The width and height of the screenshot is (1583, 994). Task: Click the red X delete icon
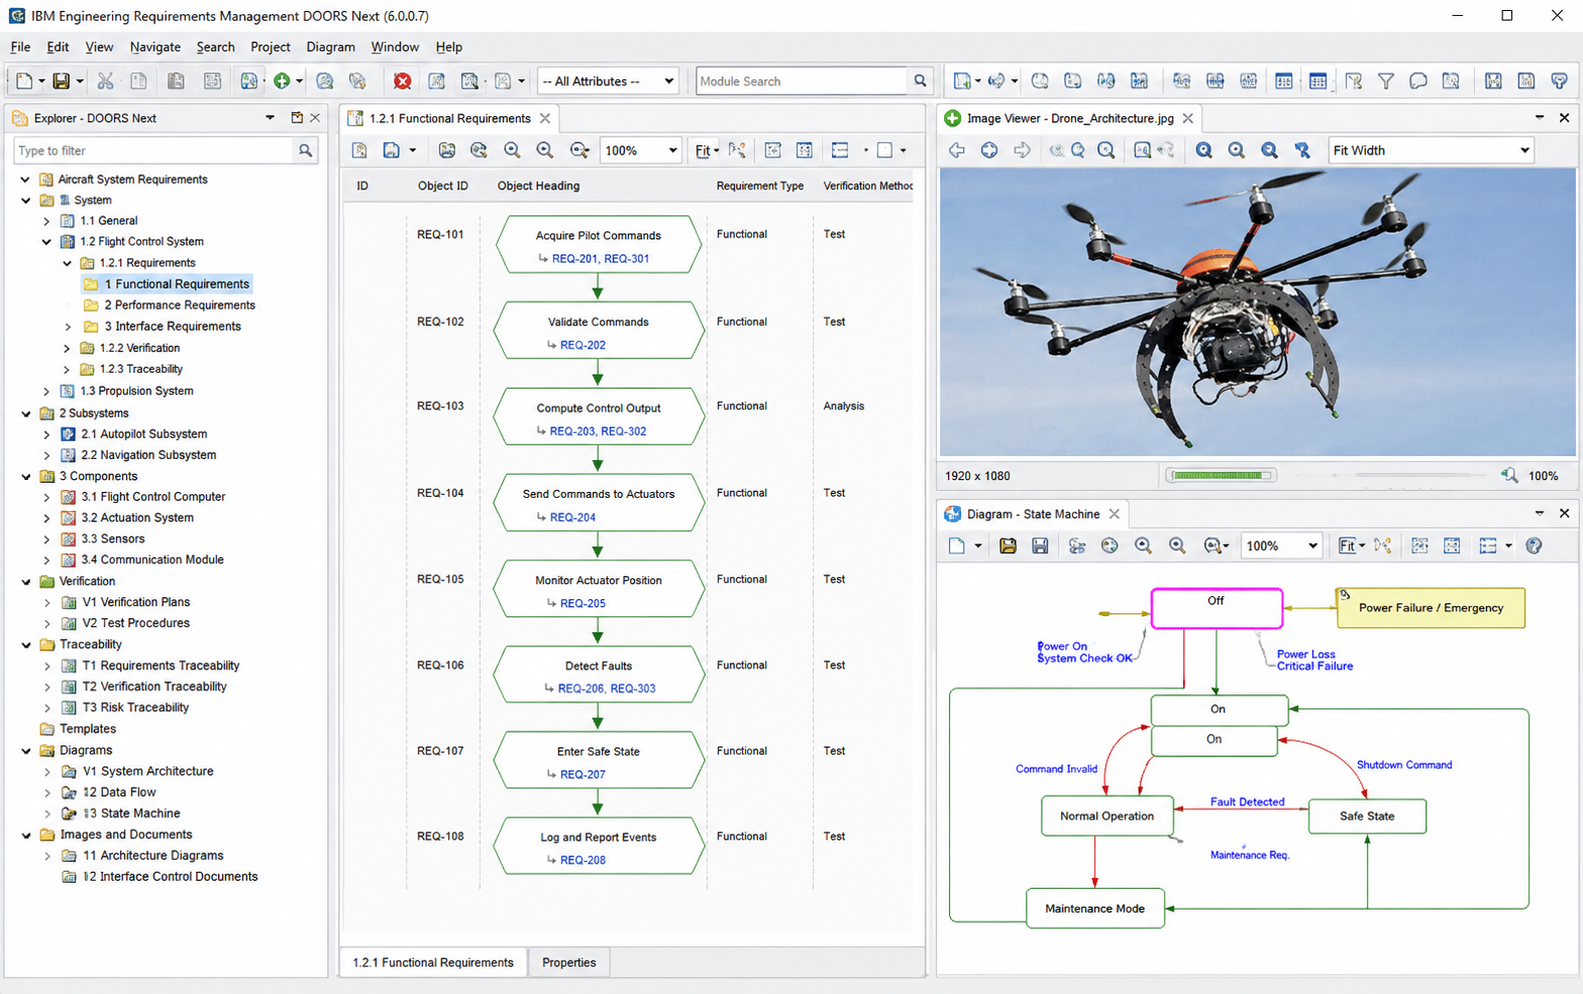tap(402, 81)
